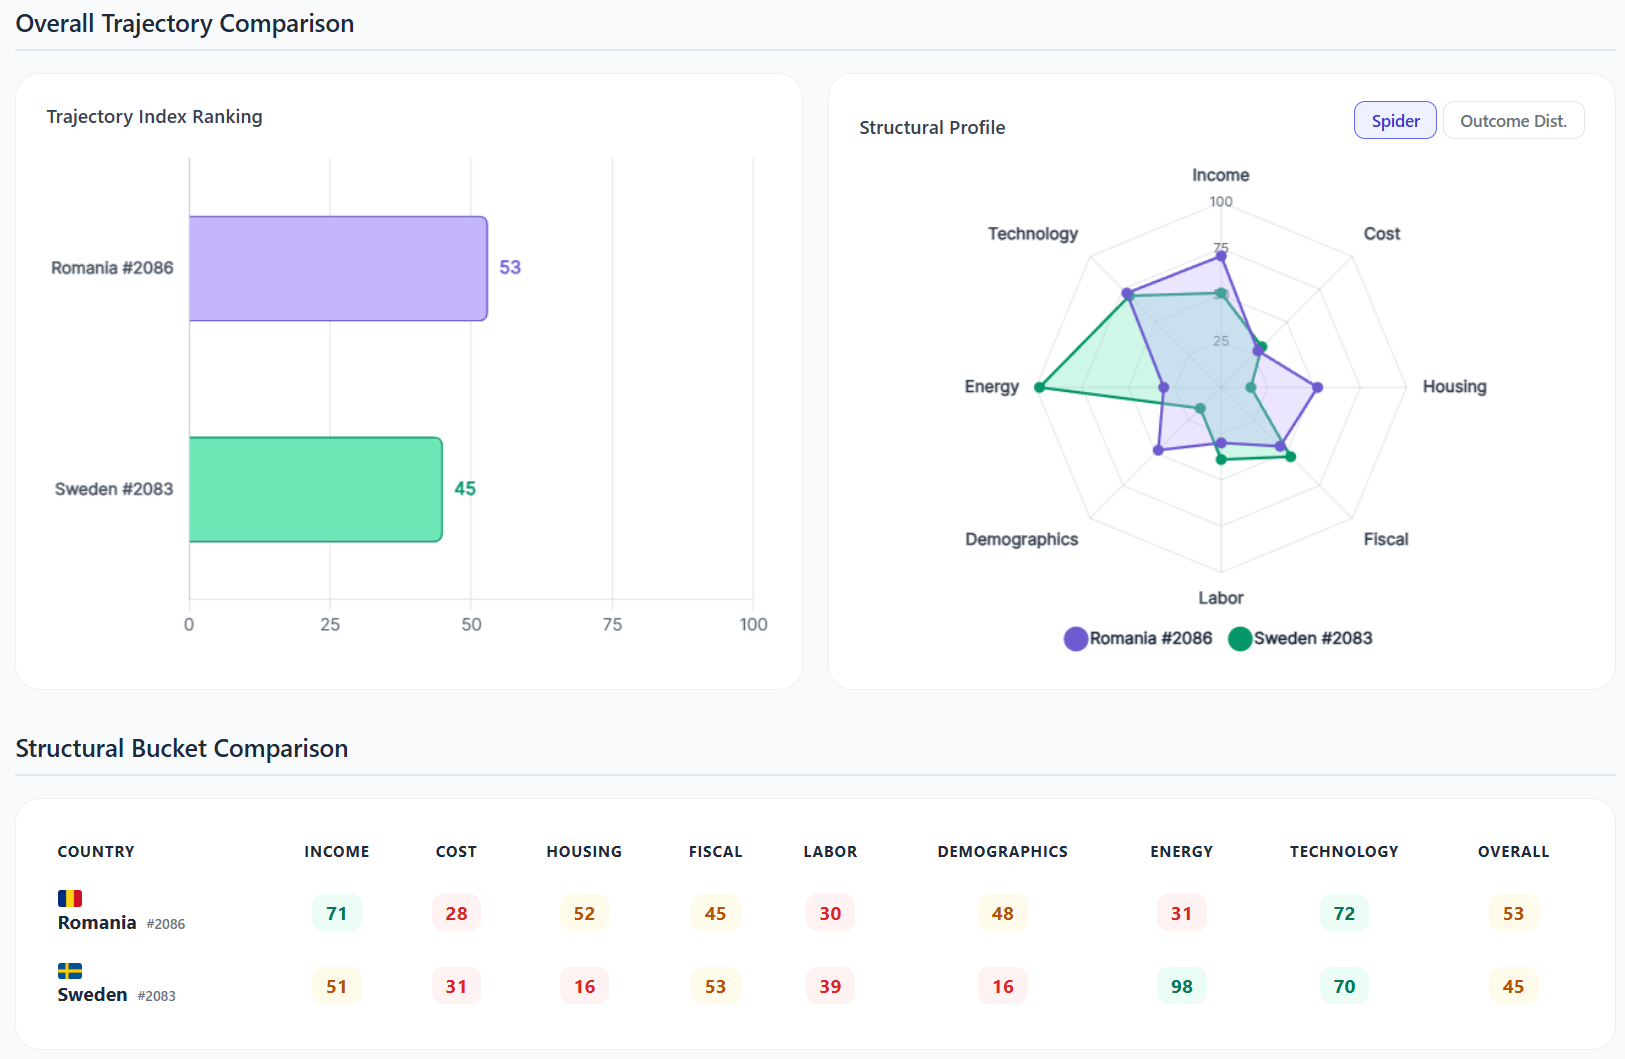The image size is (1625, 1059).
Task: Click Romania's technology score badge 72
Action: (x=1344, y=913)
